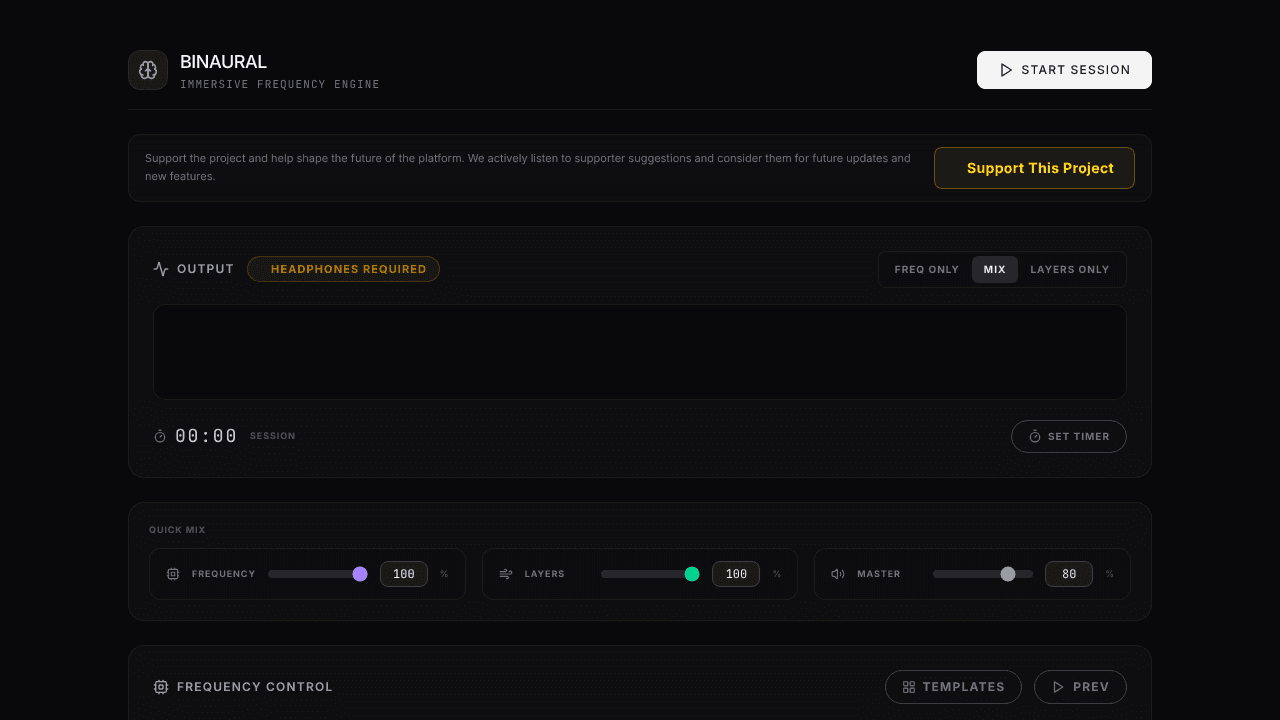The image size is (1280, 720).
Task: Adjust the gray Master volume slider
Action: [x=983, y=574]
